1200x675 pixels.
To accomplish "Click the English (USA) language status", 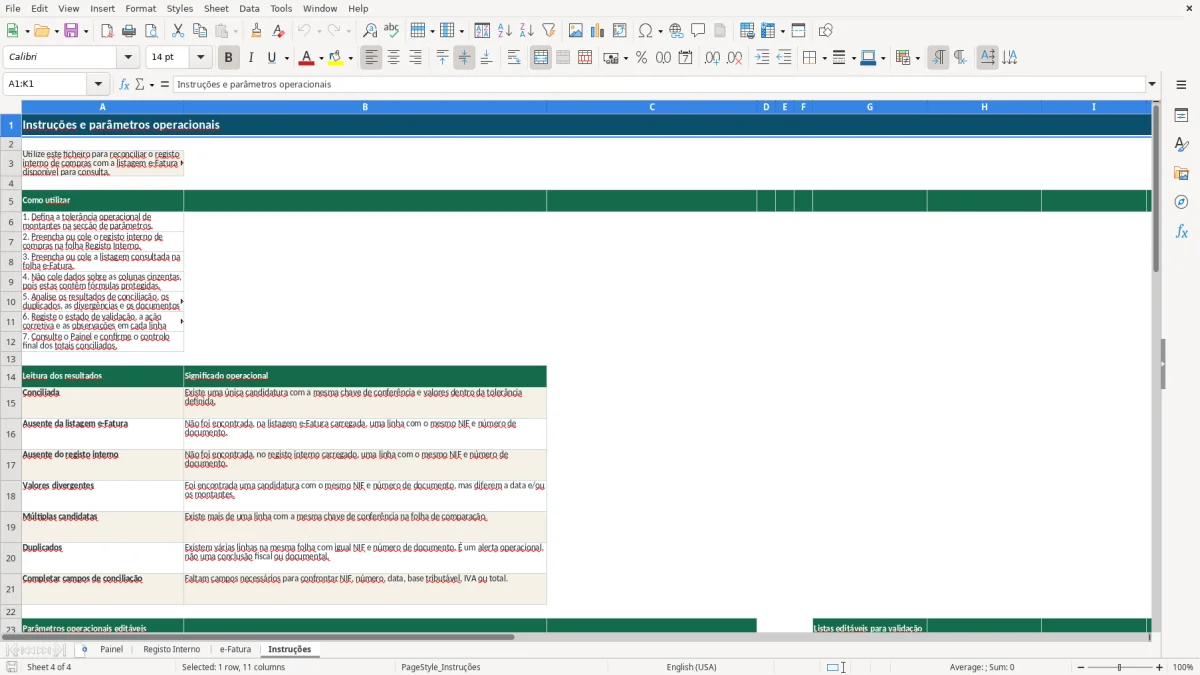I will pos(692,667).
